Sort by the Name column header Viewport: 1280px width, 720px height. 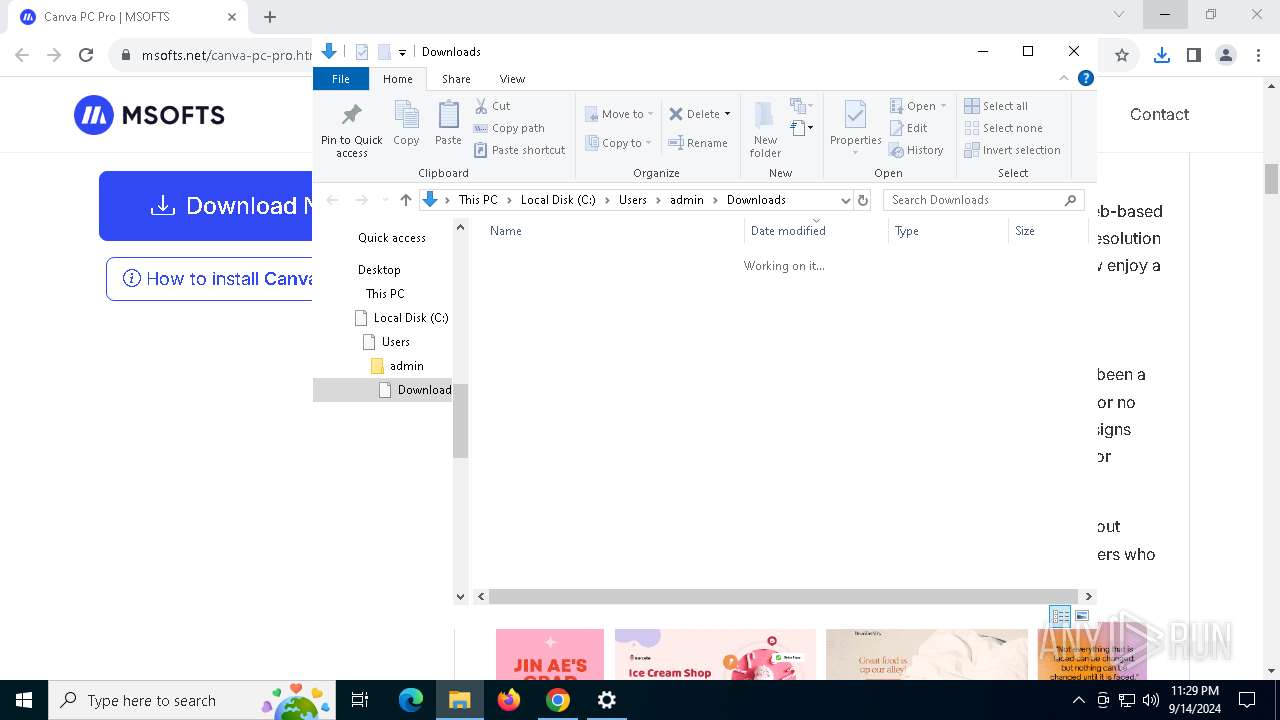[614, 231]
